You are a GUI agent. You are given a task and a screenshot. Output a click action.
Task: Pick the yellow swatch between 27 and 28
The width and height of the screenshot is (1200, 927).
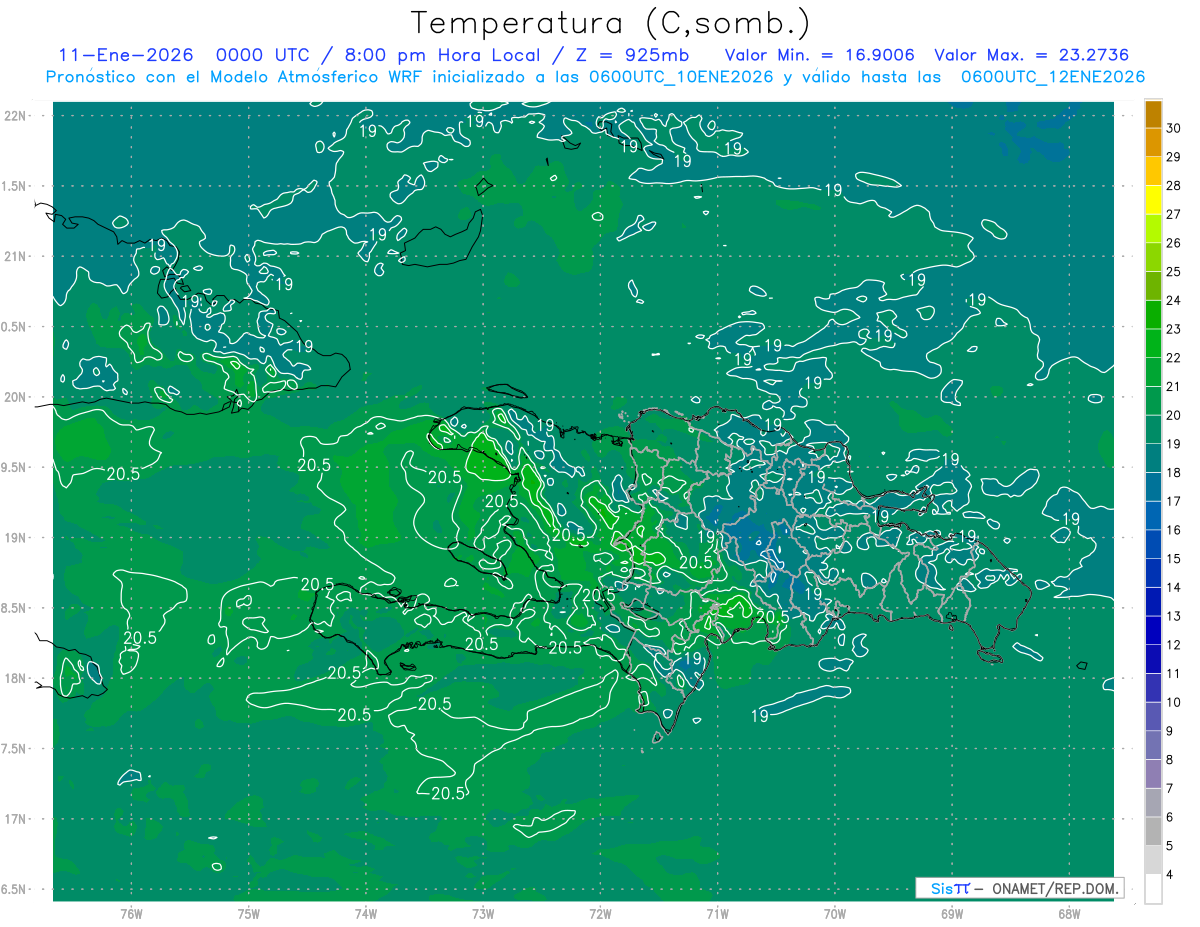(1153, 201)
